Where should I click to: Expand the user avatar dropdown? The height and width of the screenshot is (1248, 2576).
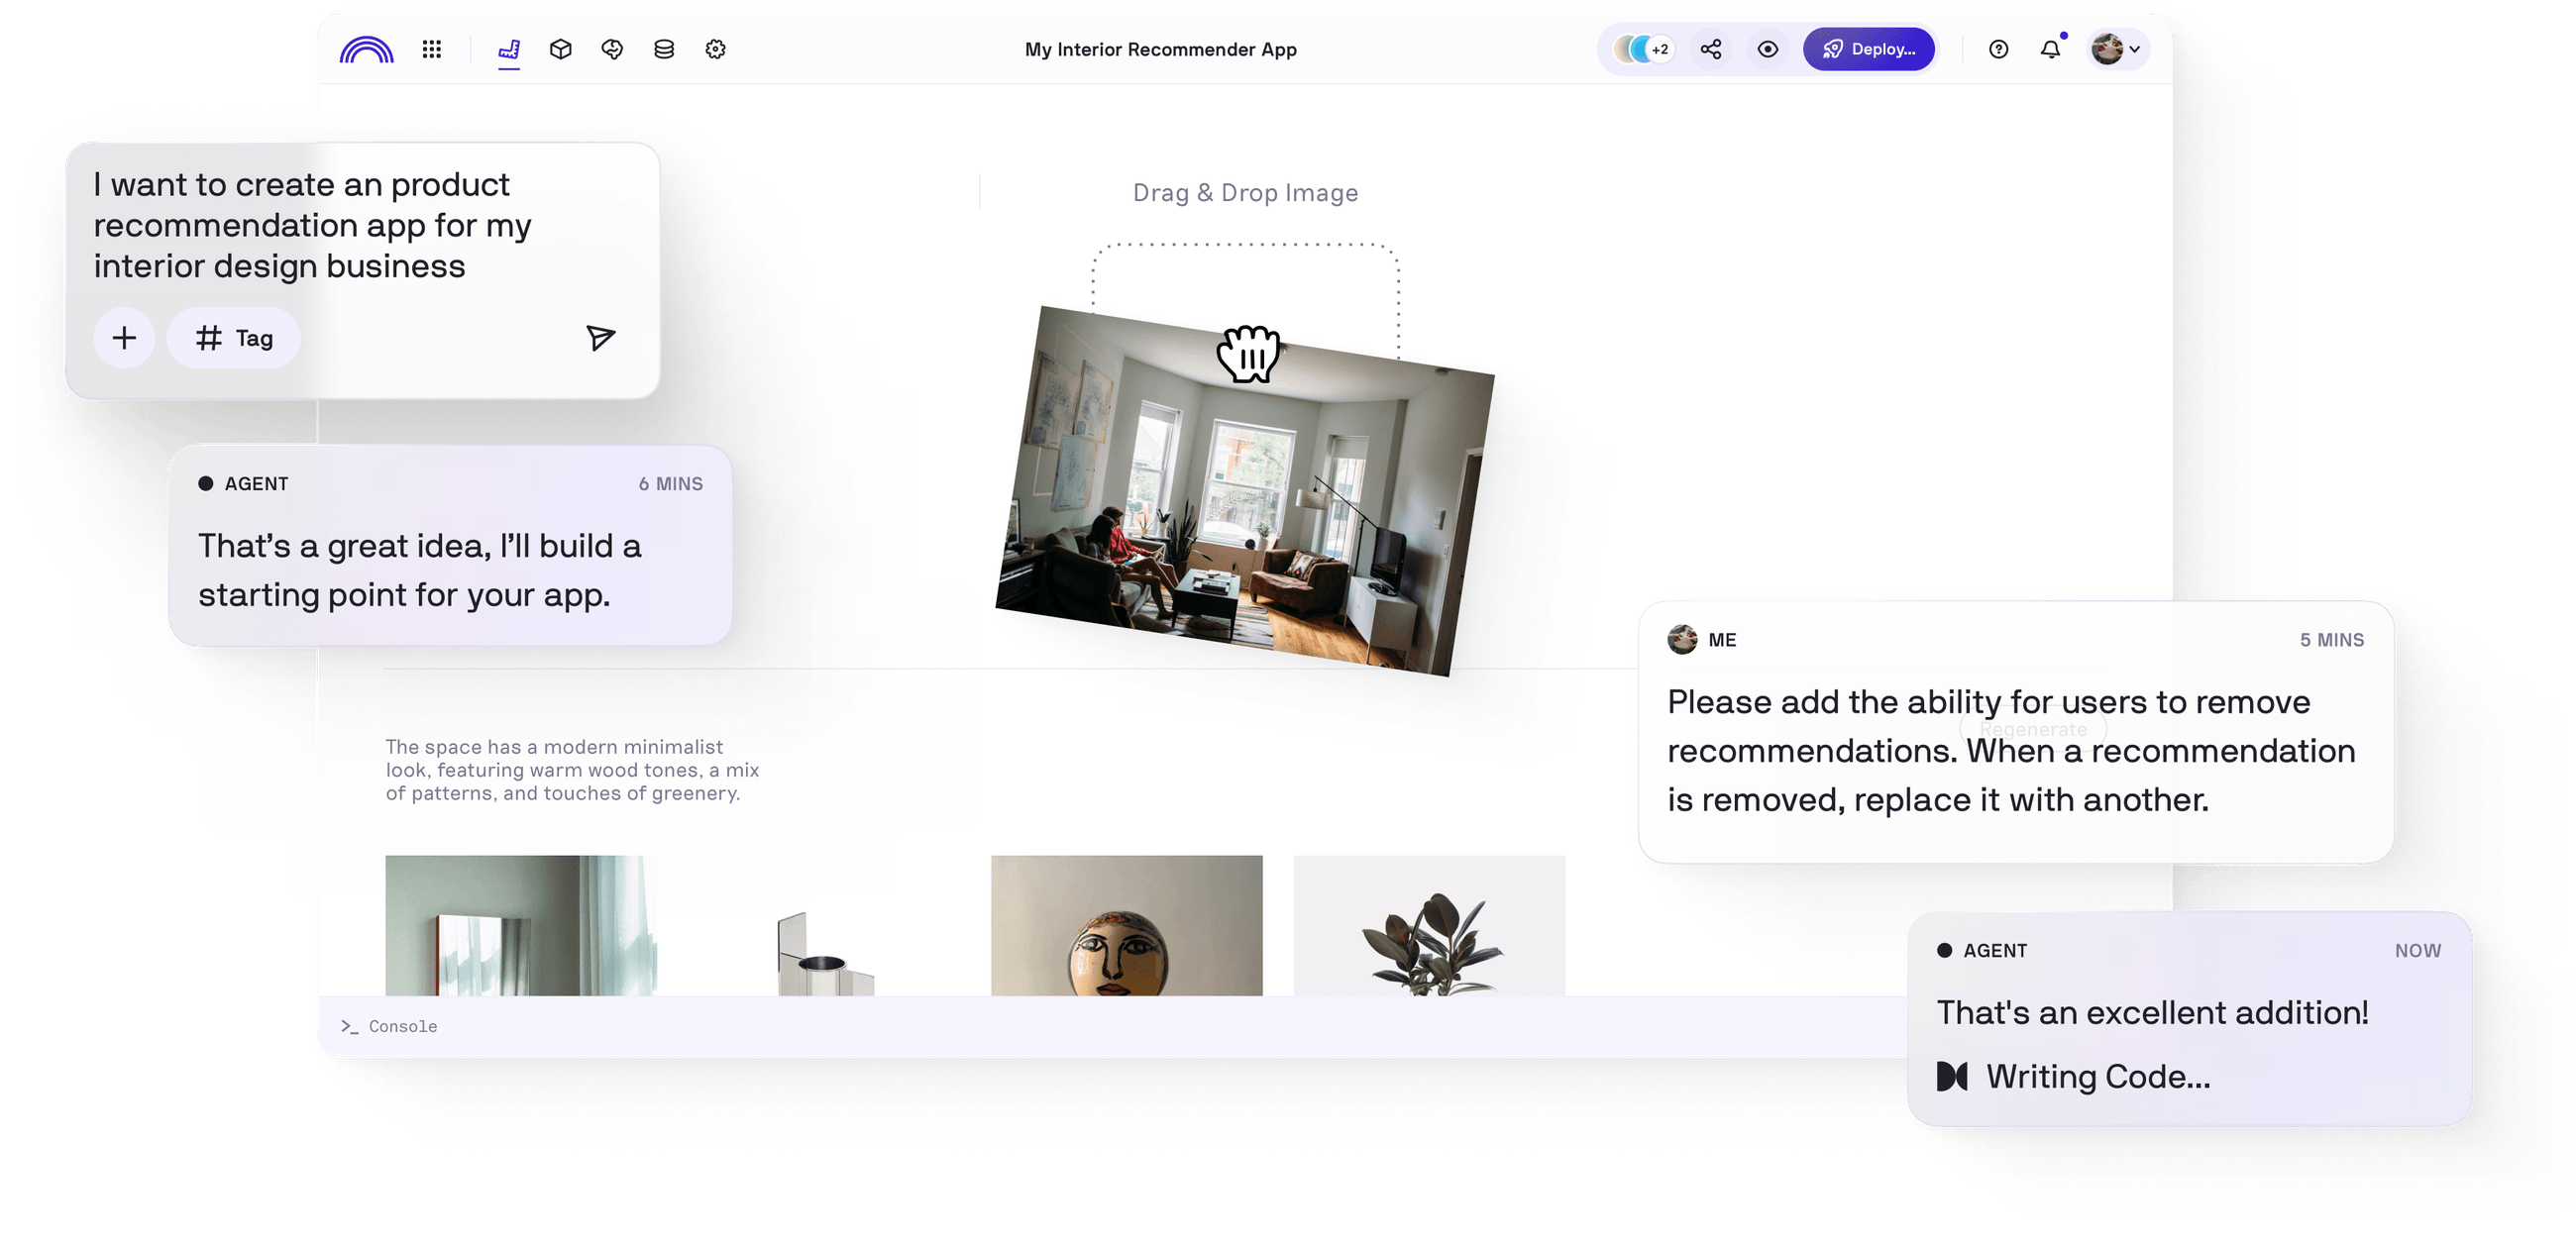(x=2117, y=49)
